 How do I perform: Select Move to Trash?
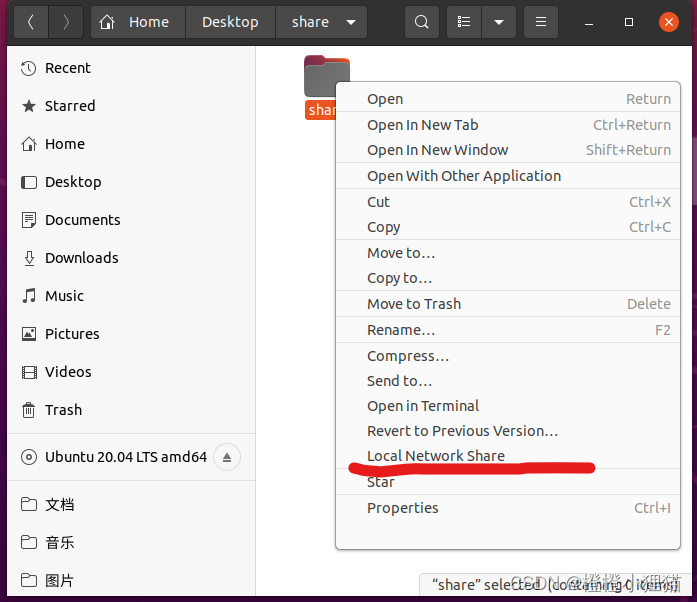508,304
